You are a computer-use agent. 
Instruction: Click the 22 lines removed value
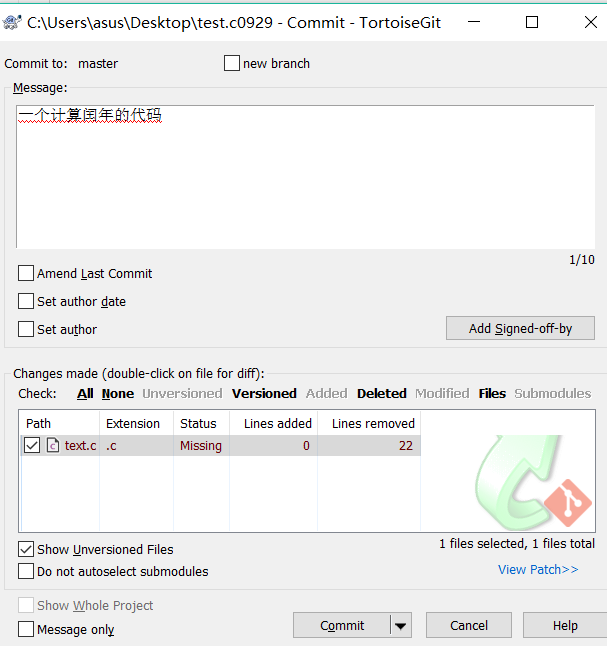[405, 445]
